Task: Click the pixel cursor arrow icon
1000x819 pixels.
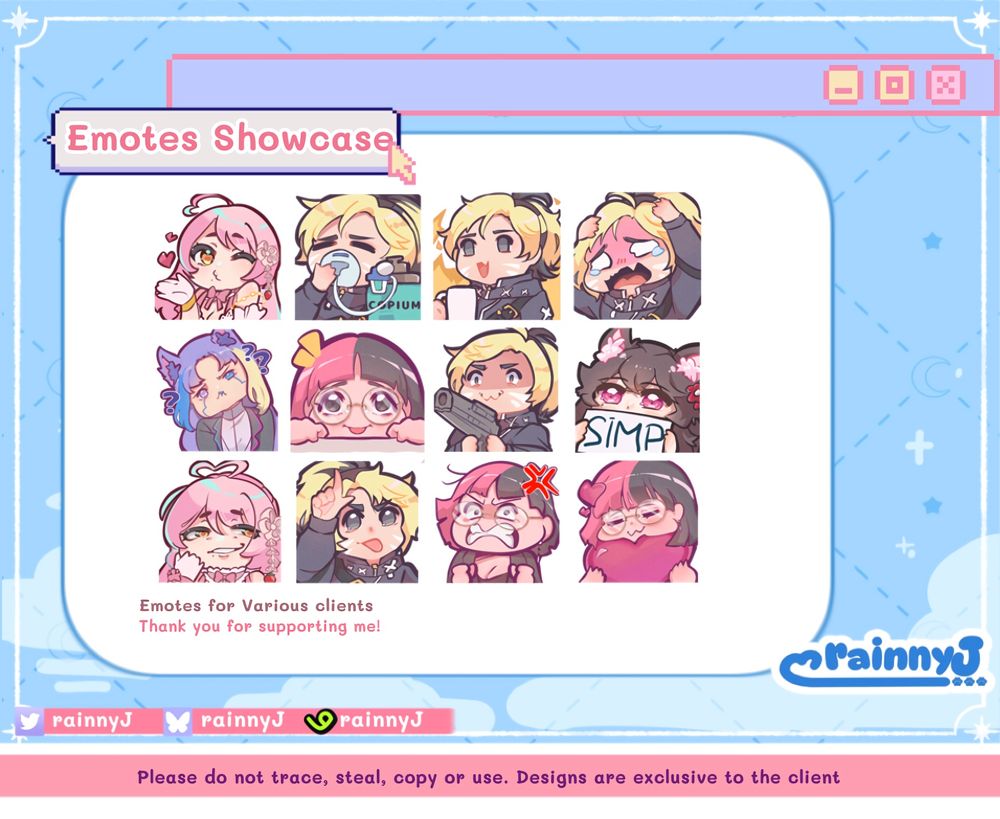Action: coord(403,164)
